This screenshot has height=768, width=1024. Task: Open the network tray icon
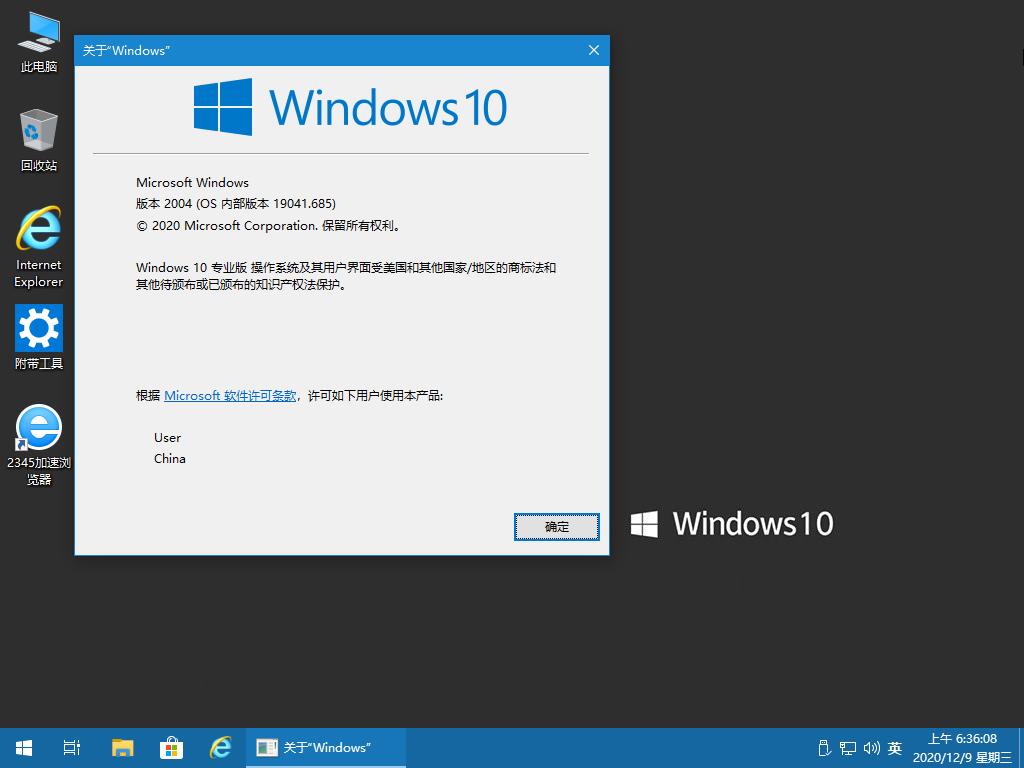(848, 748)
